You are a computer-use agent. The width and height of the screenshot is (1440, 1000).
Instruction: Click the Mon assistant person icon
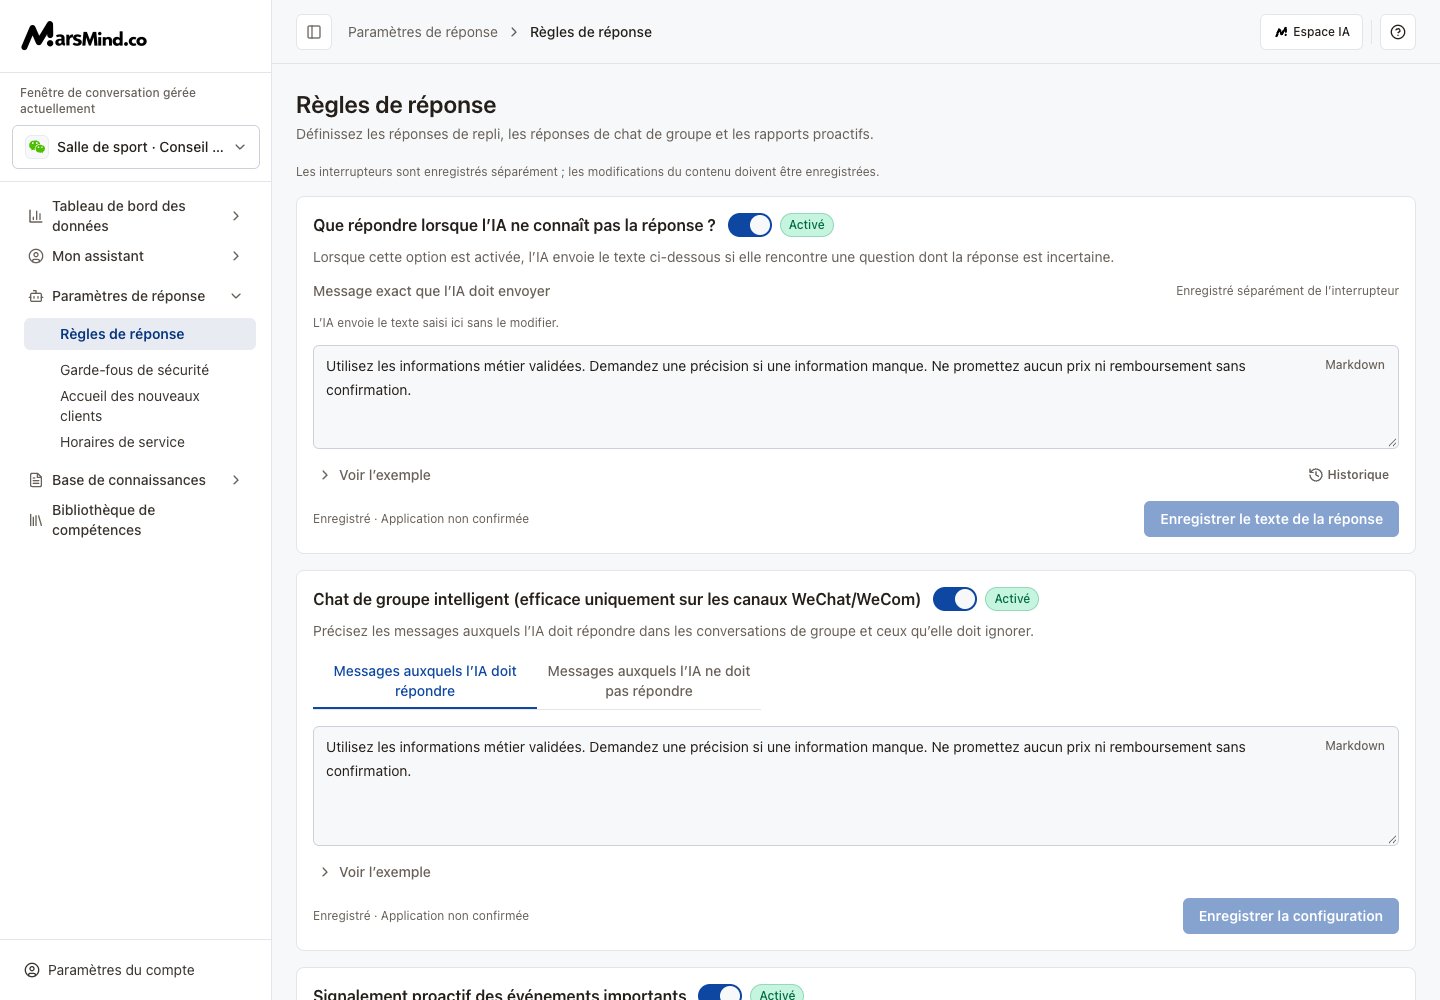point(36,256)
